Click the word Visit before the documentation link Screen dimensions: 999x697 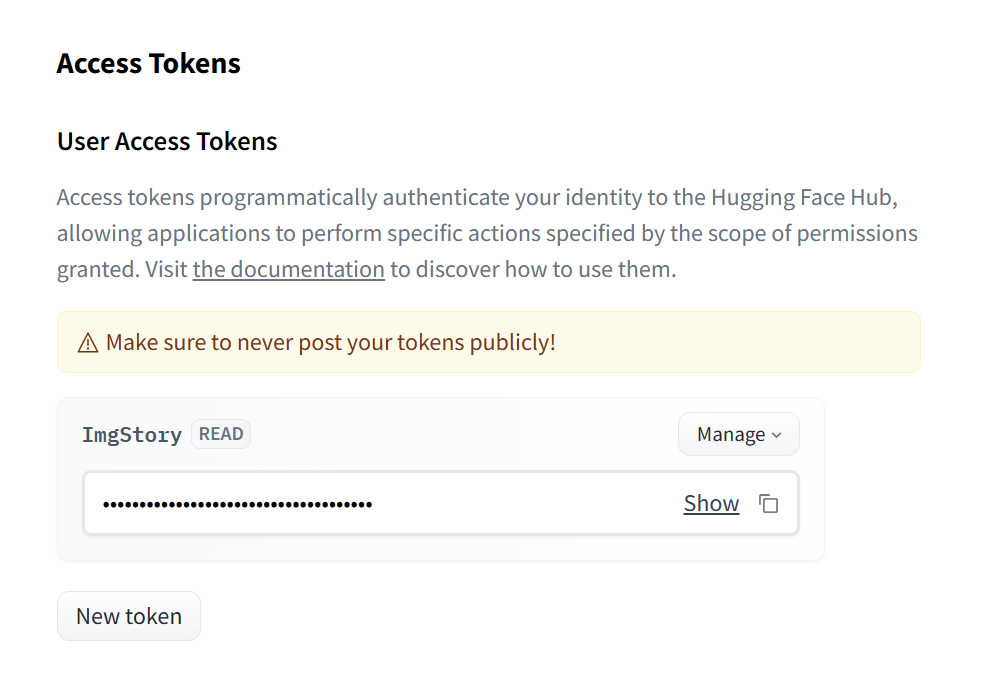pos(166,269)
